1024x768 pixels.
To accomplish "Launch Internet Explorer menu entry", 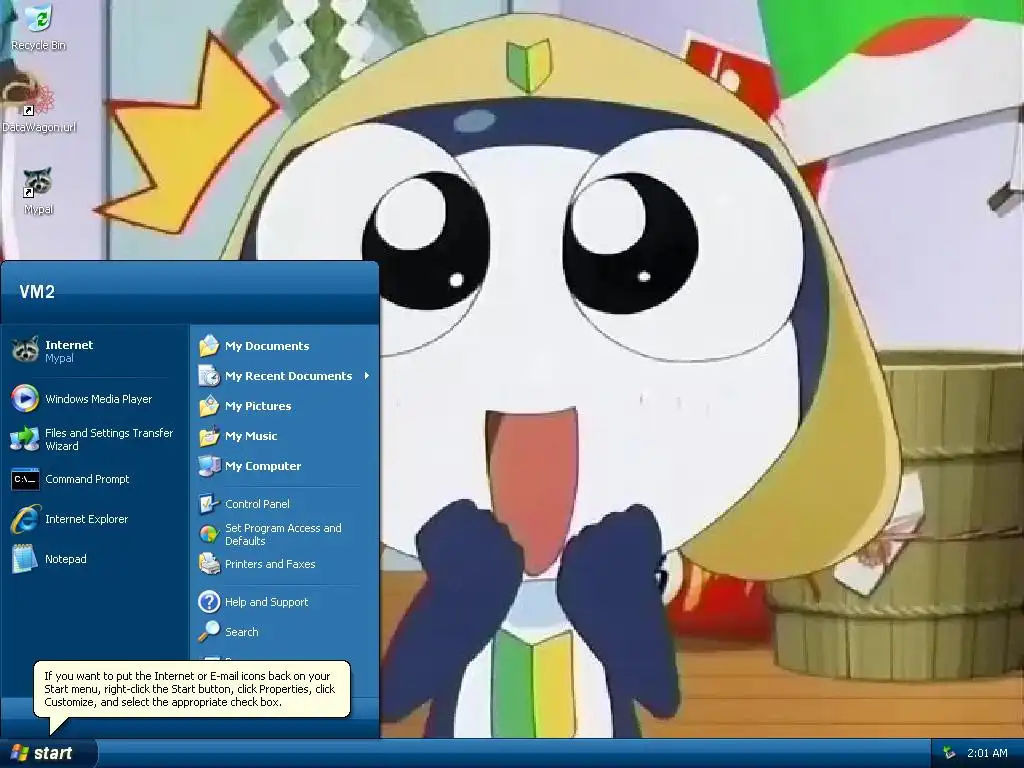I will coord(95,519).
